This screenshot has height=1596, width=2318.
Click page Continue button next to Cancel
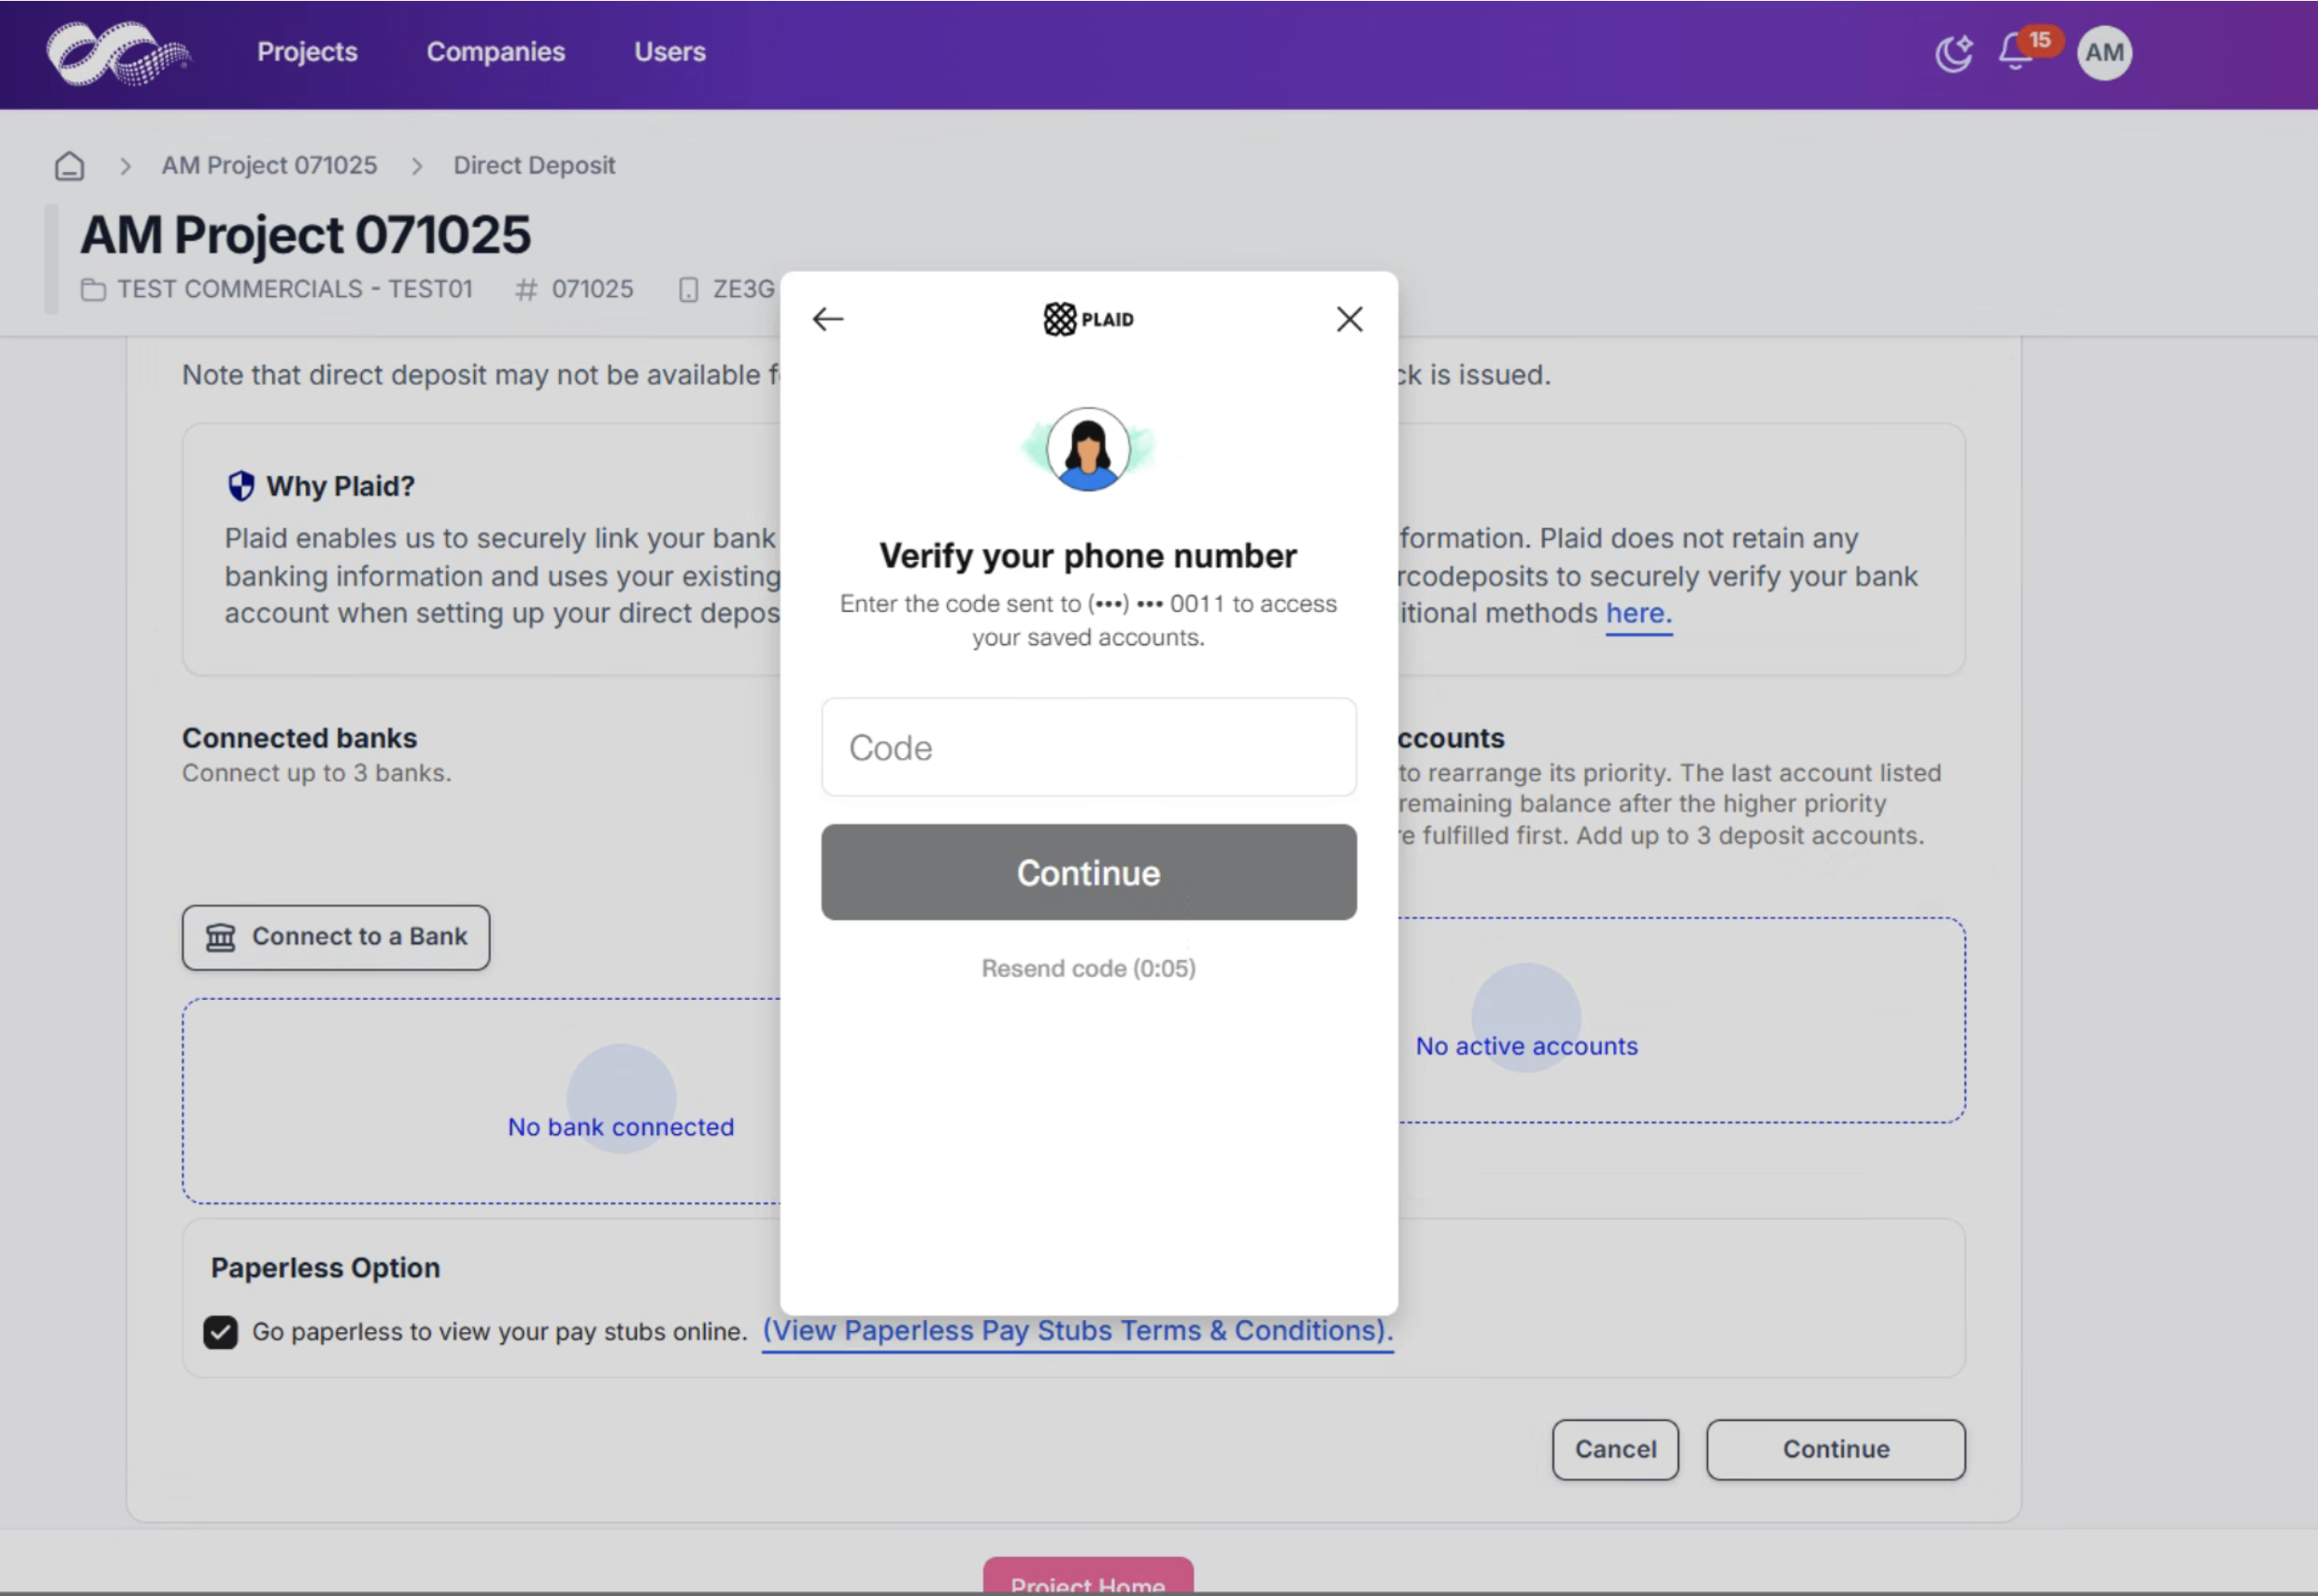(x=1835, y=1449)
